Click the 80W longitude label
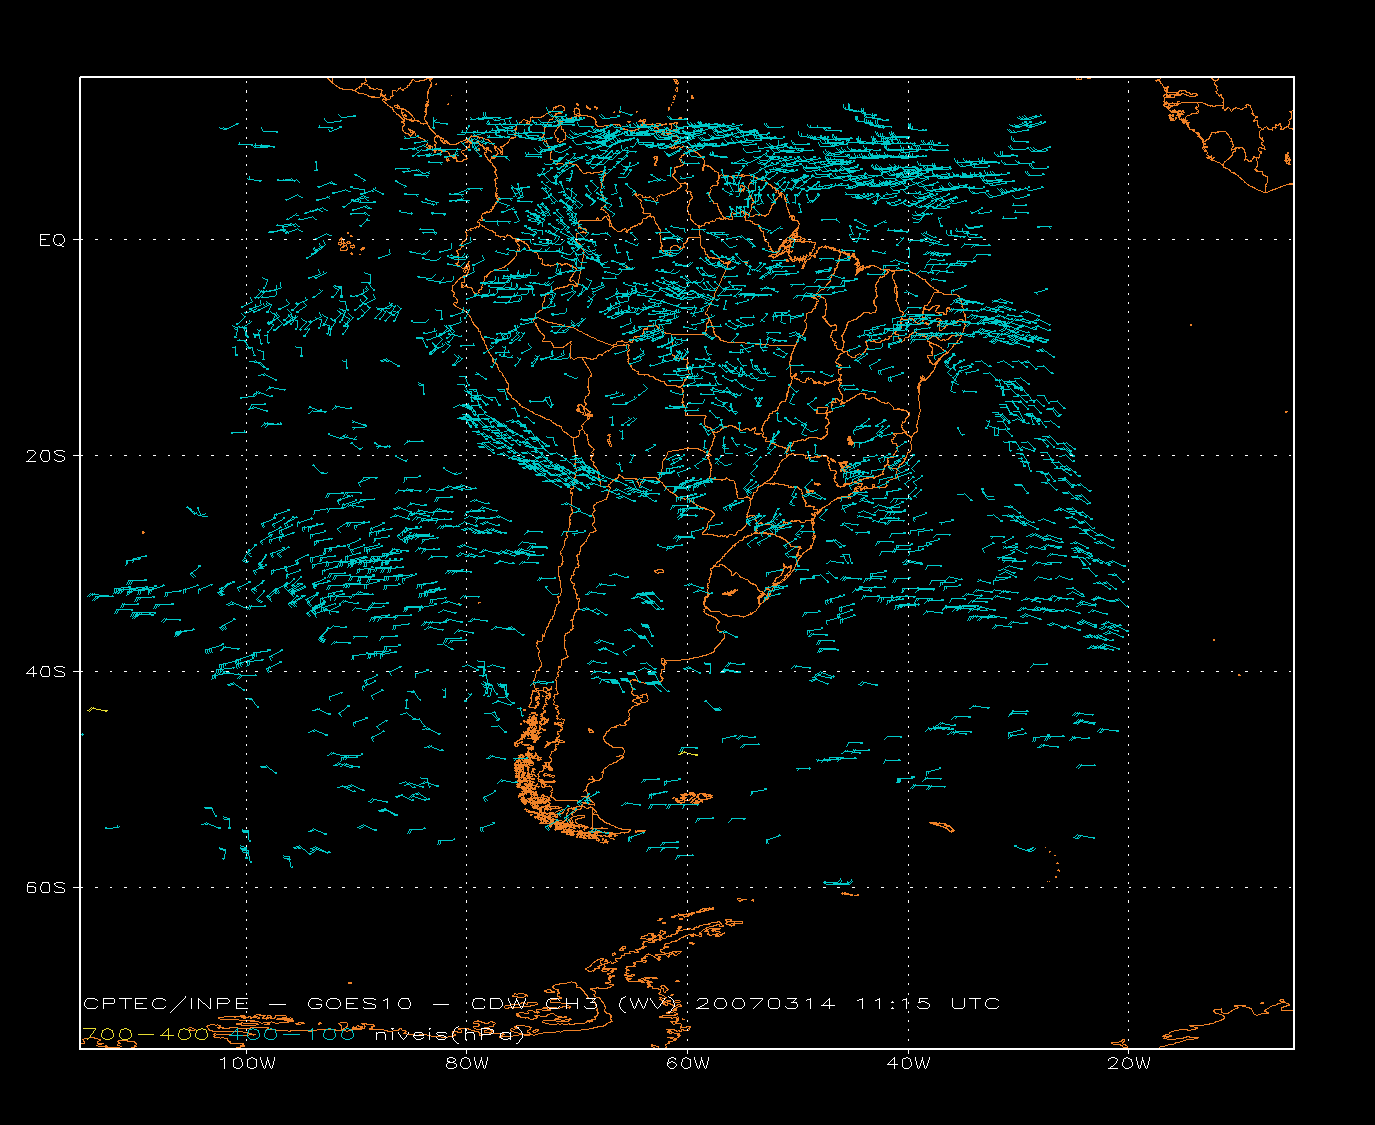 click(467, 1063)
